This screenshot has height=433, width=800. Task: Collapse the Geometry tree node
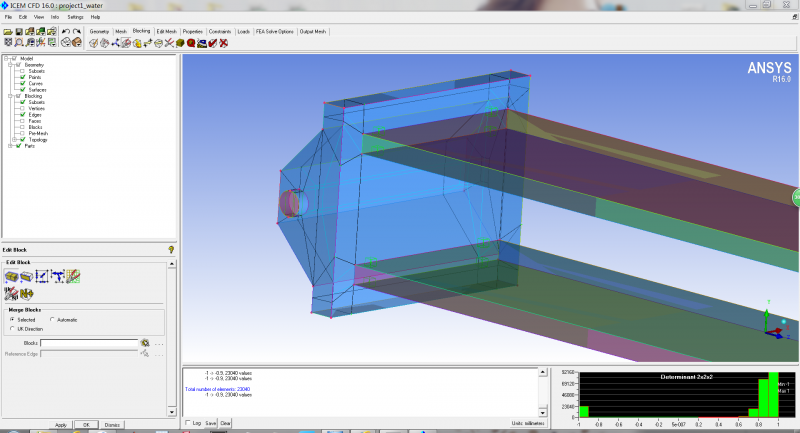[9, 65]
